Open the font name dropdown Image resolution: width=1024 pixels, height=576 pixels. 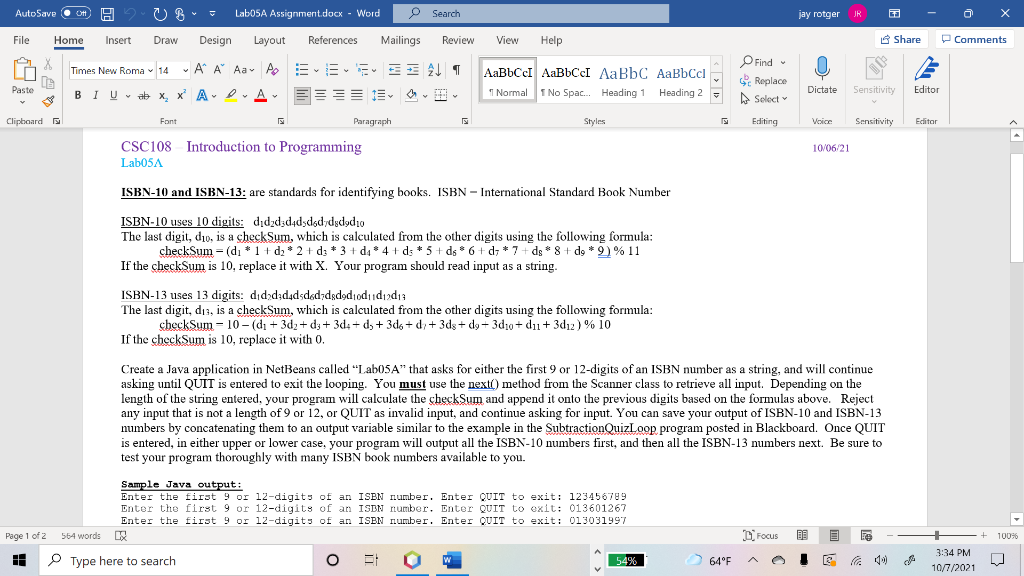150,70
